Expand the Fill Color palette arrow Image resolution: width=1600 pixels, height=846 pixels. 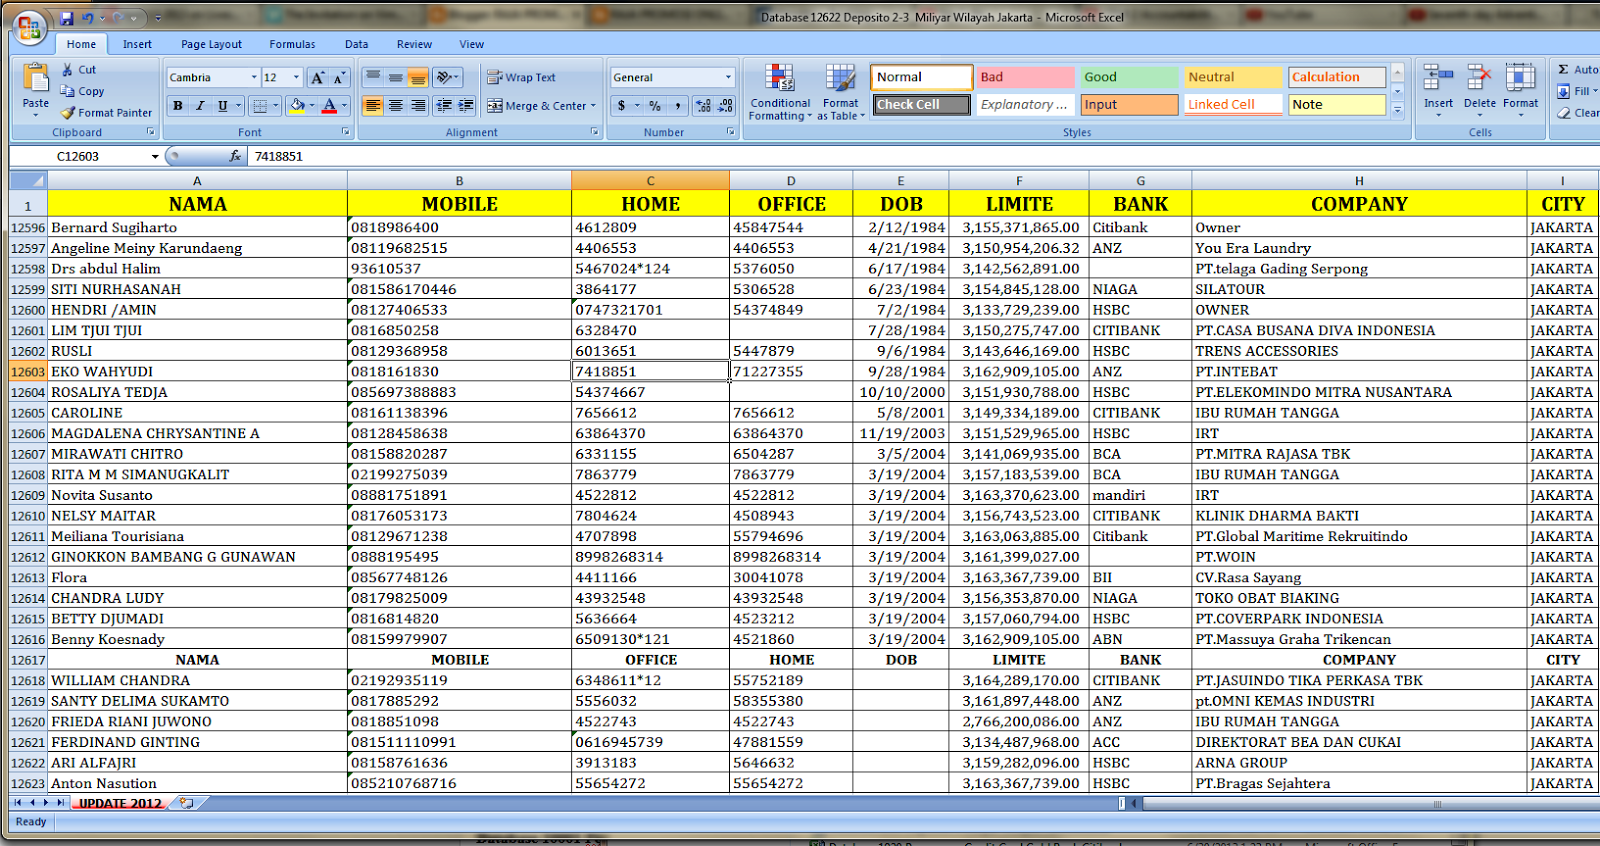click(311, 106)
